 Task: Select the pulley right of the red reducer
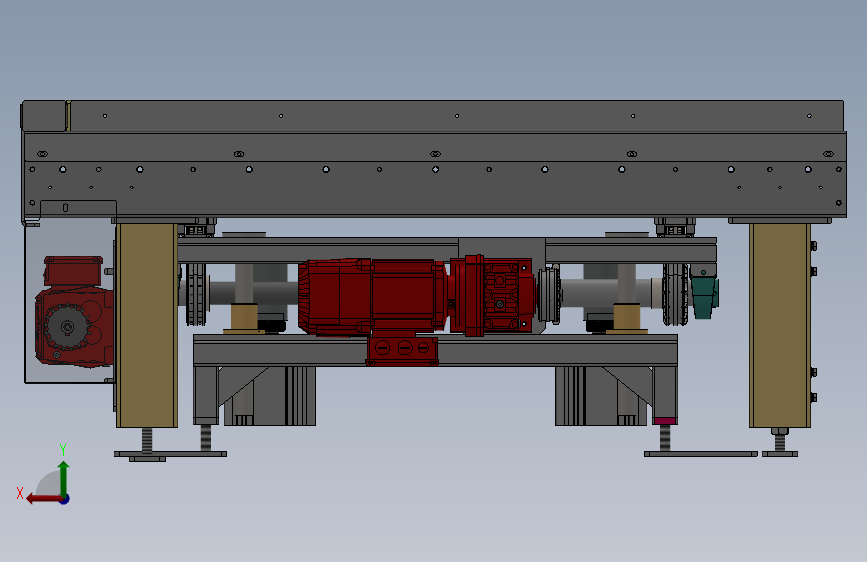(x=549, y=295)
